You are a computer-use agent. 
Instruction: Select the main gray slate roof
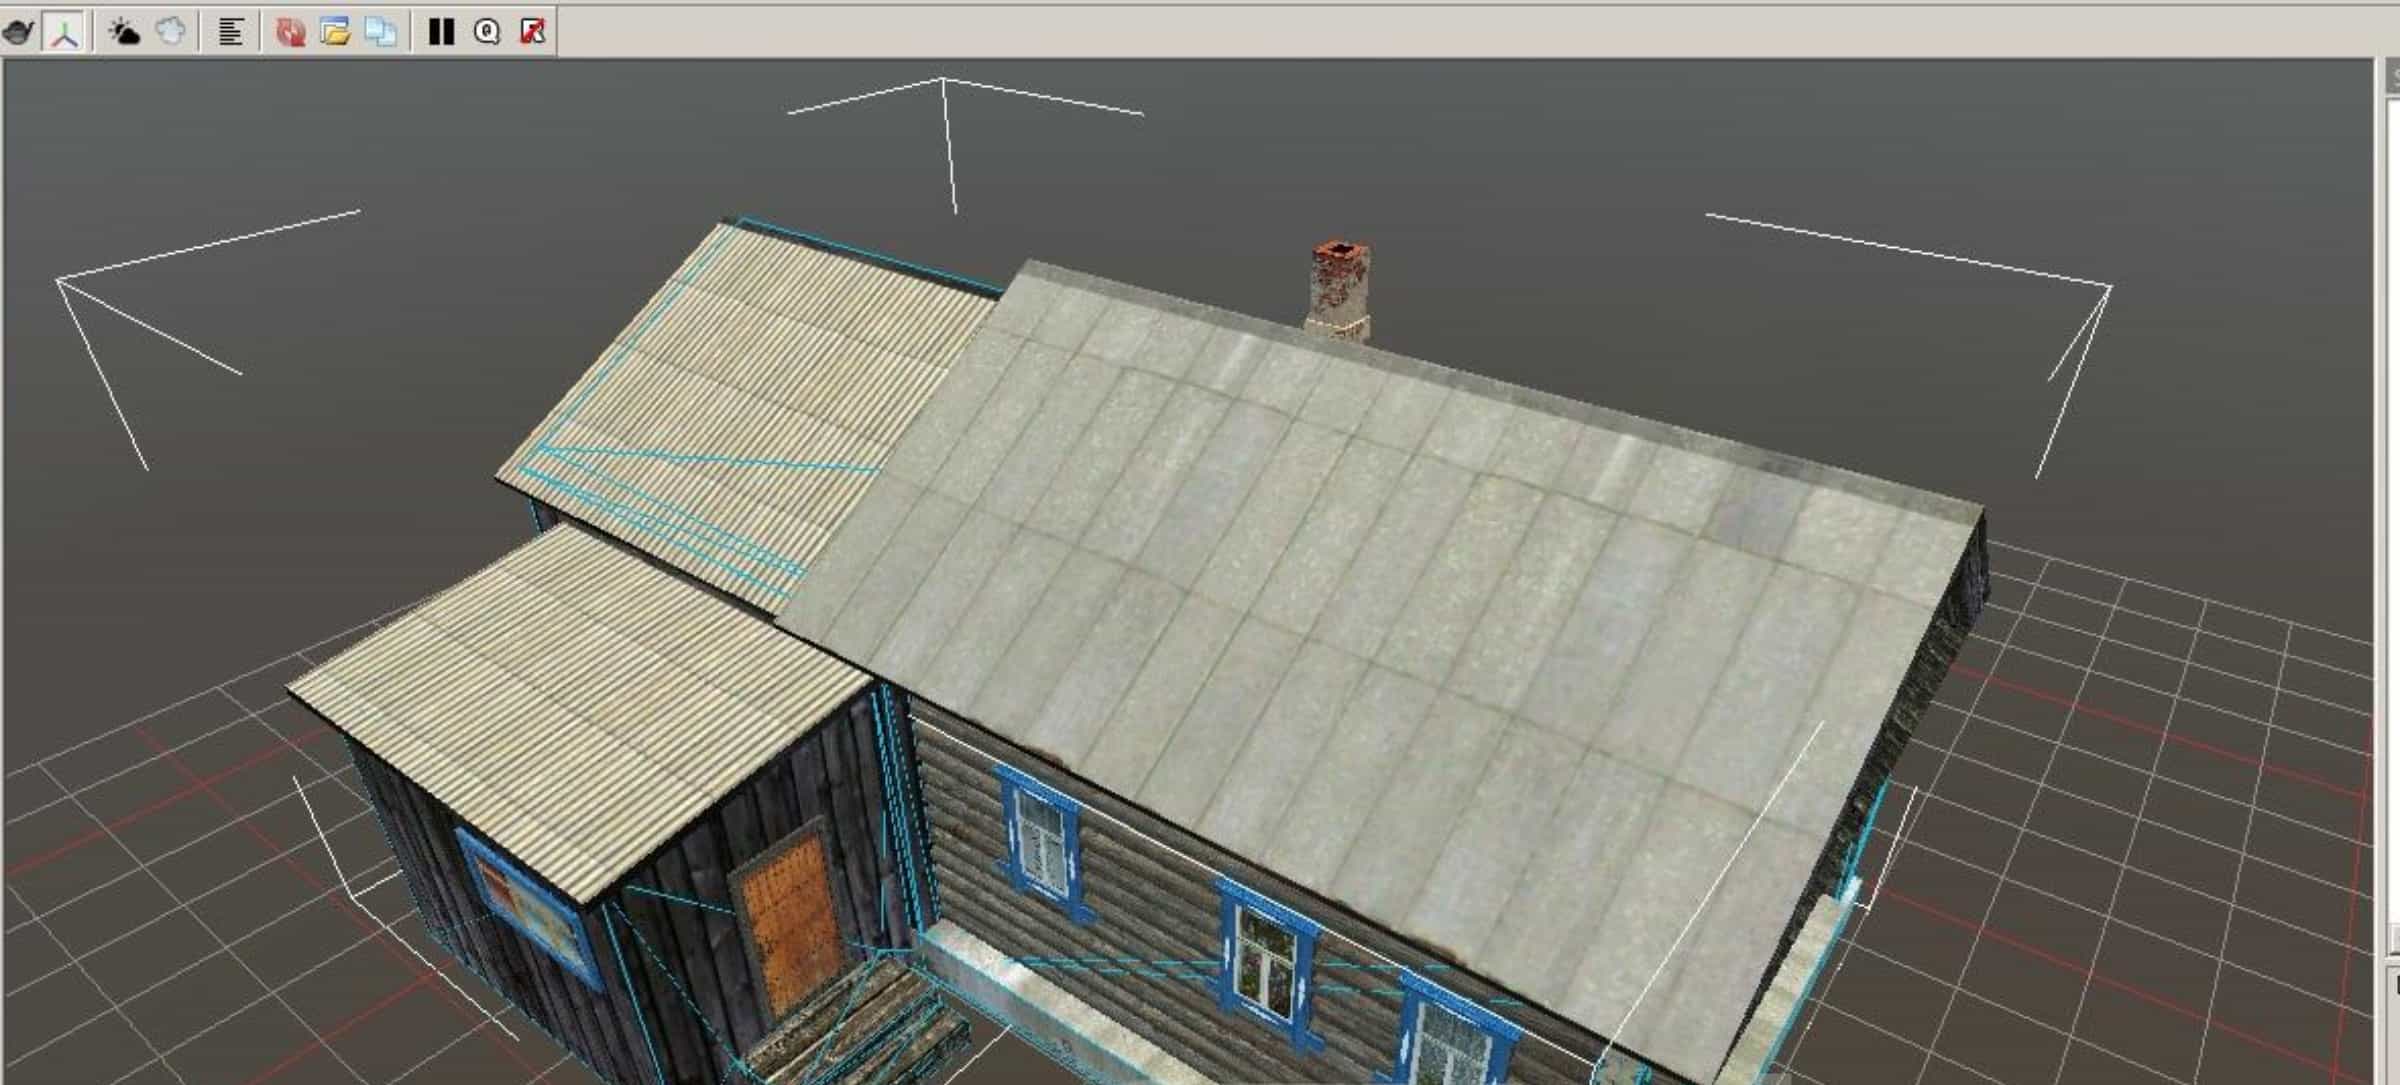[1380, 600]
